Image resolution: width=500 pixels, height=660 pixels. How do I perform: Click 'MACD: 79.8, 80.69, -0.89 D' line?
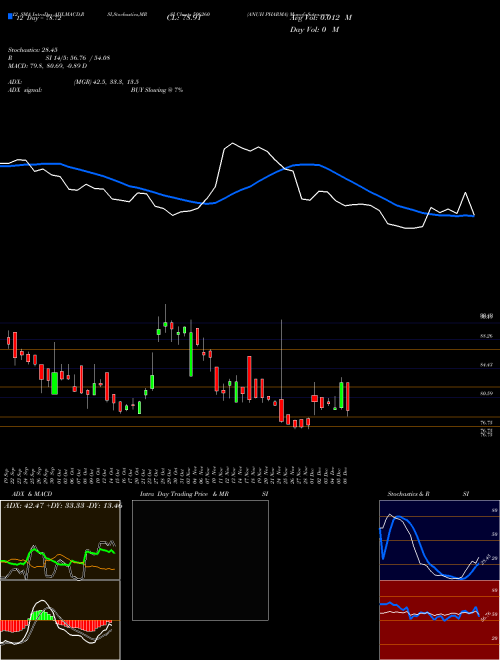coord(47,66)
